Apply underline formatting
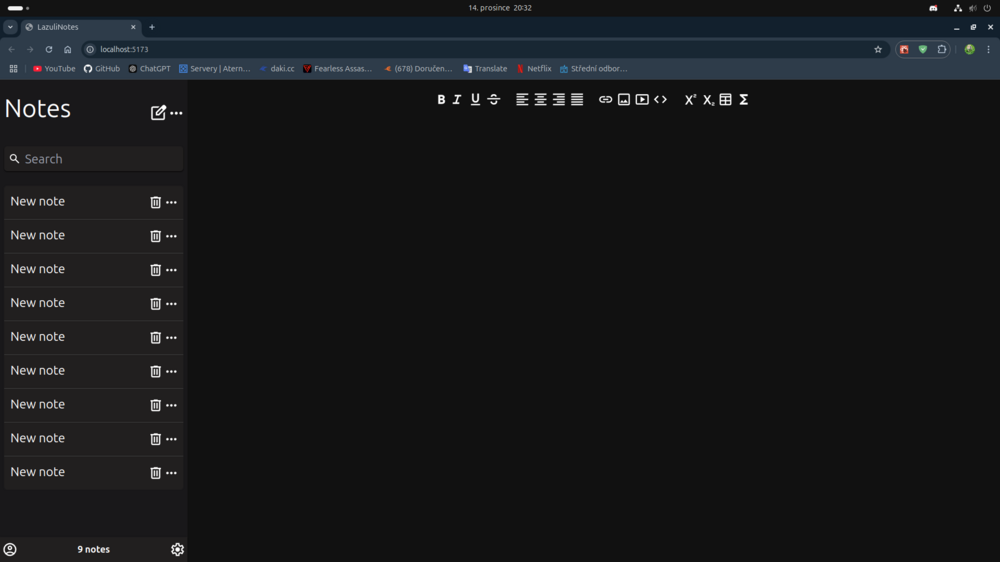The image size is (1000, 562). click(475, 100)
